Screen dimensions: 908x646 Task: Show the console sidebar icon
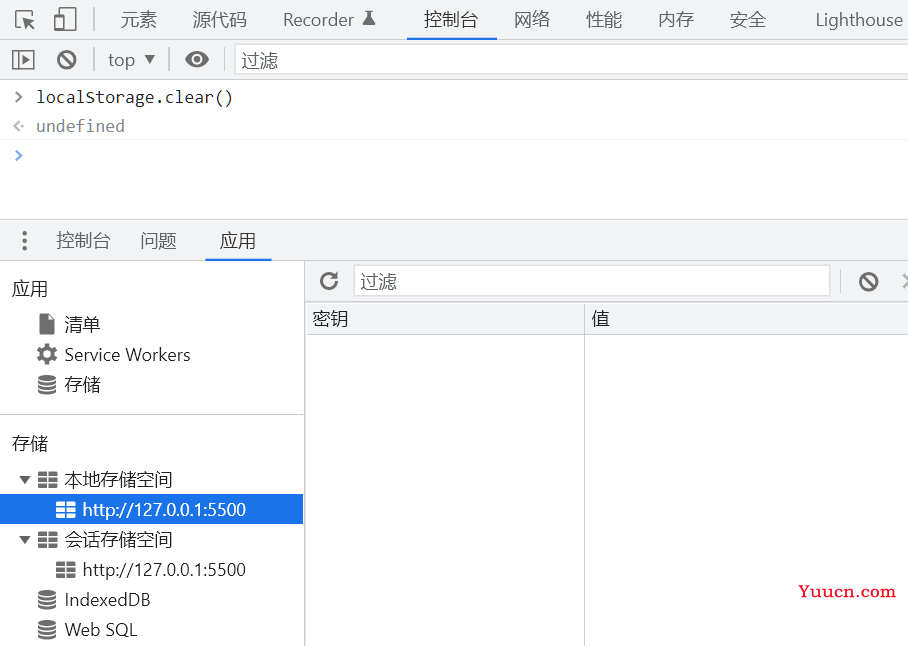click(23, 60)
